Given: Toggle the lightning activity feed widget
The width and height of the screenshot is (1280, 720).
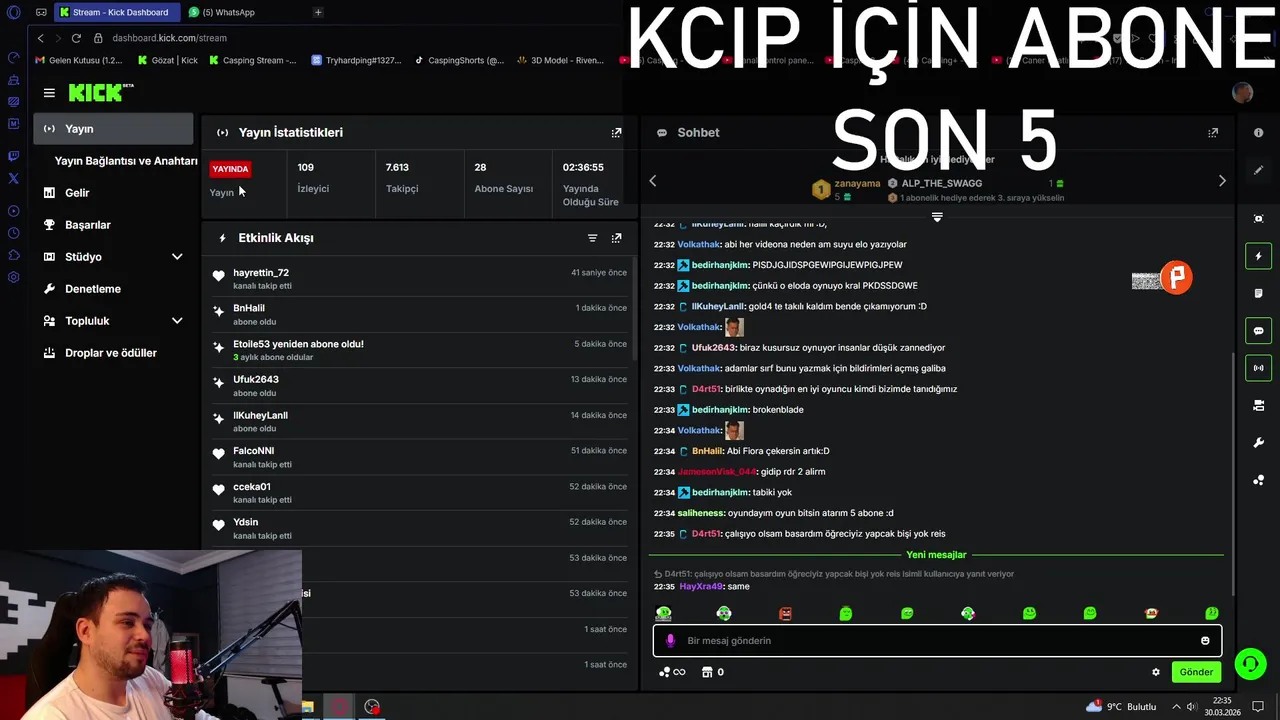Looking at the screenshot, I should click(x=1258, y=256).
